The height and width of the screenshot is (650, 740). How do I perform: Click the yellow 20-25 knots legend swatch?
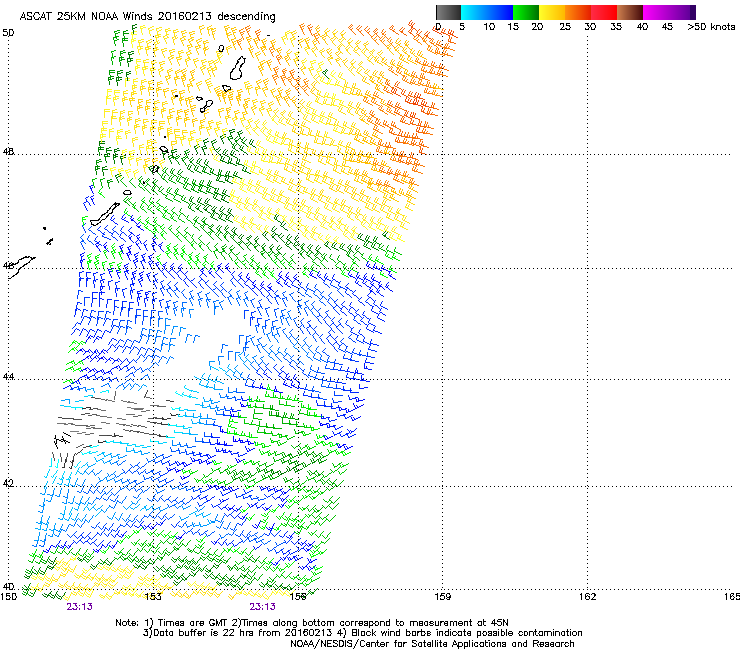(552, 12)
